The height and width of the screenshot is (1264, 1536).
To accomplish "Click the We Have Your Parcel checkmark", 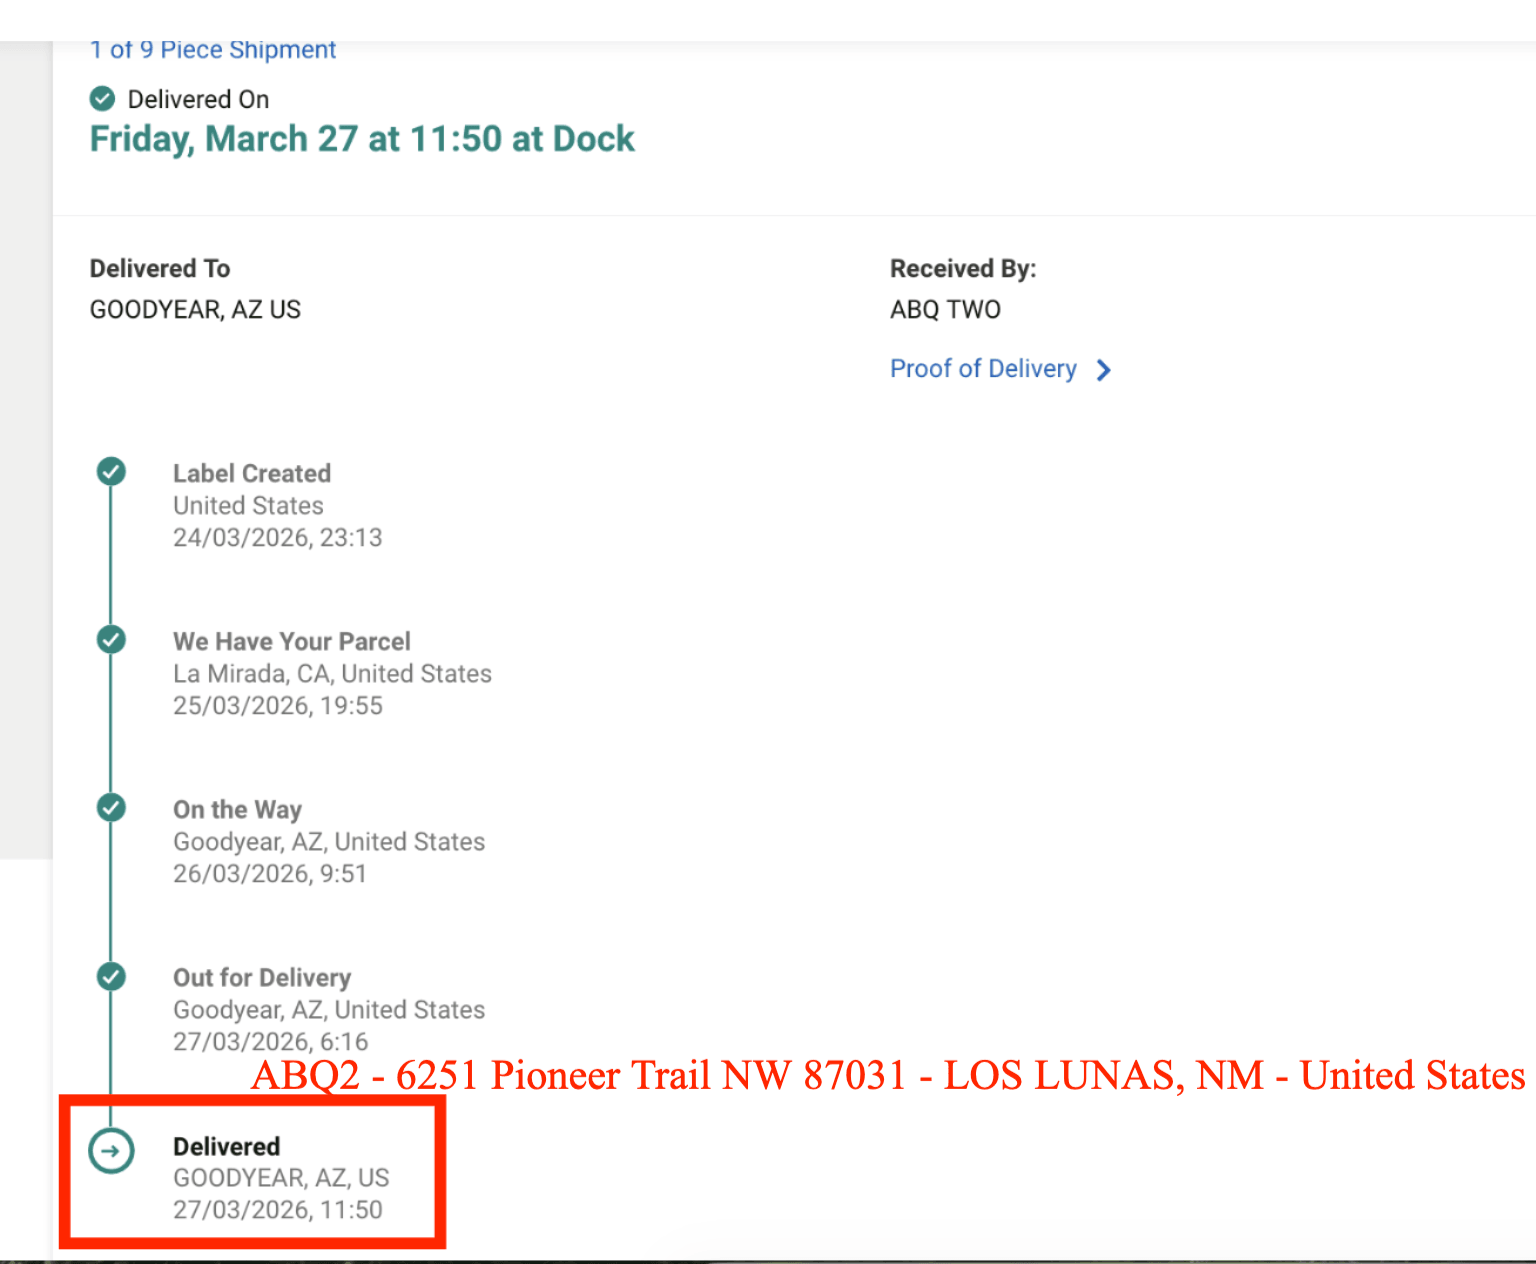I will pyautogui.click(x=111, y=640).
